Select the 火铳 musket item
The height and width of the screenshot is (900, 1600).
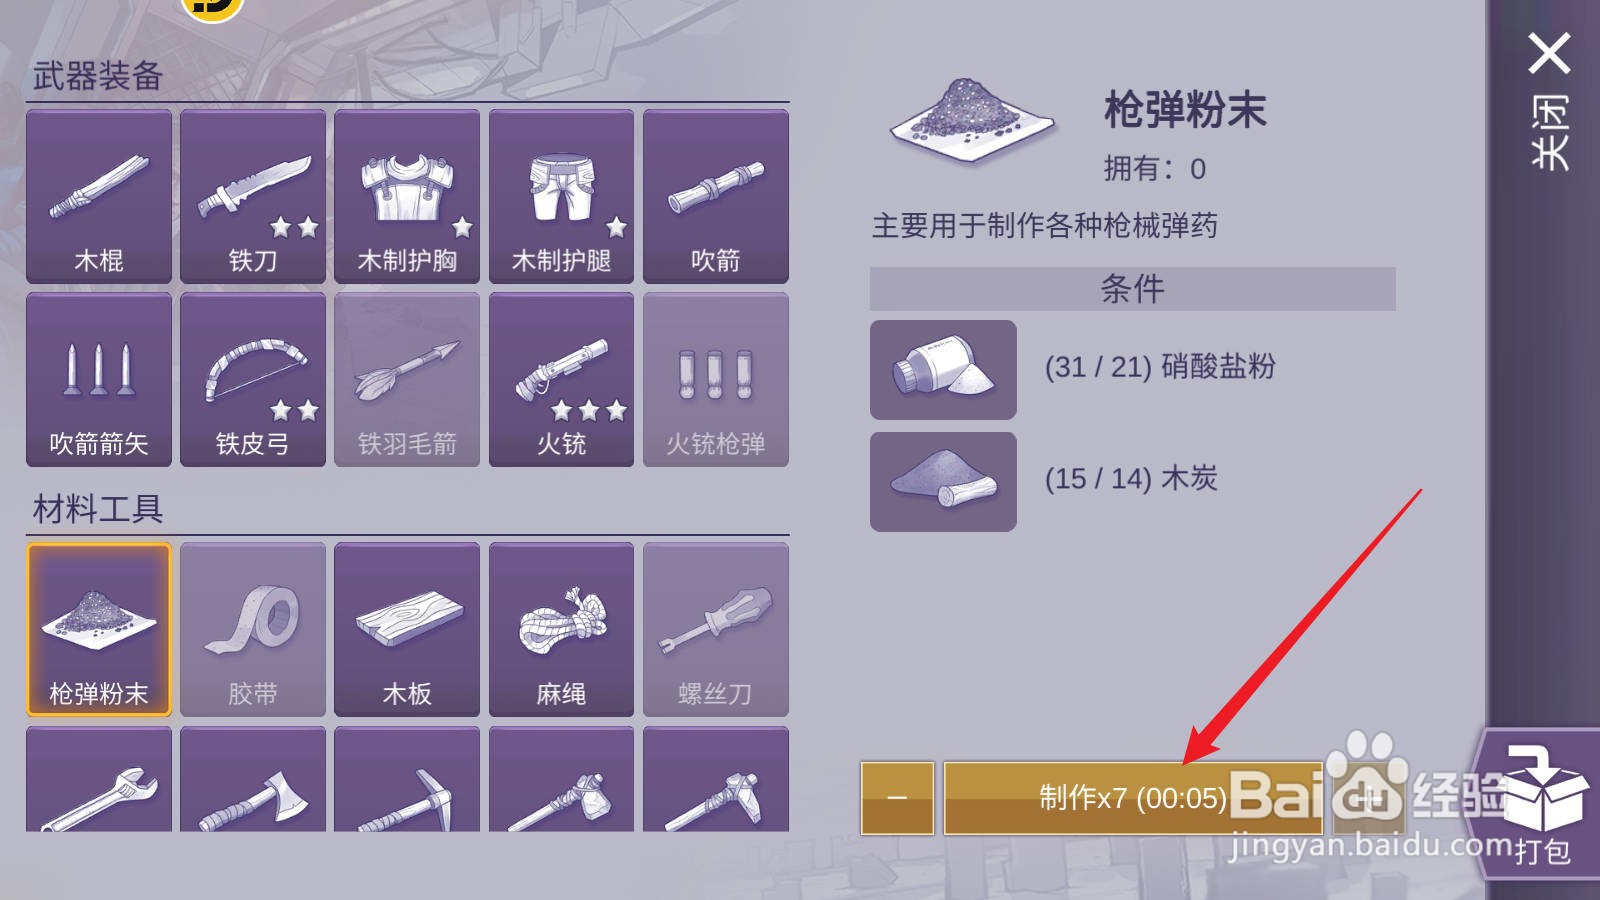pyautogui.click(x=561, y=380)
